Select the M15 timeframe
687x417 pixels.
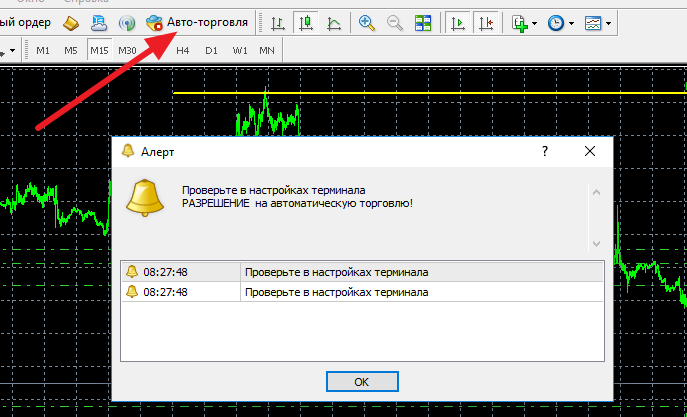[99, 51]
